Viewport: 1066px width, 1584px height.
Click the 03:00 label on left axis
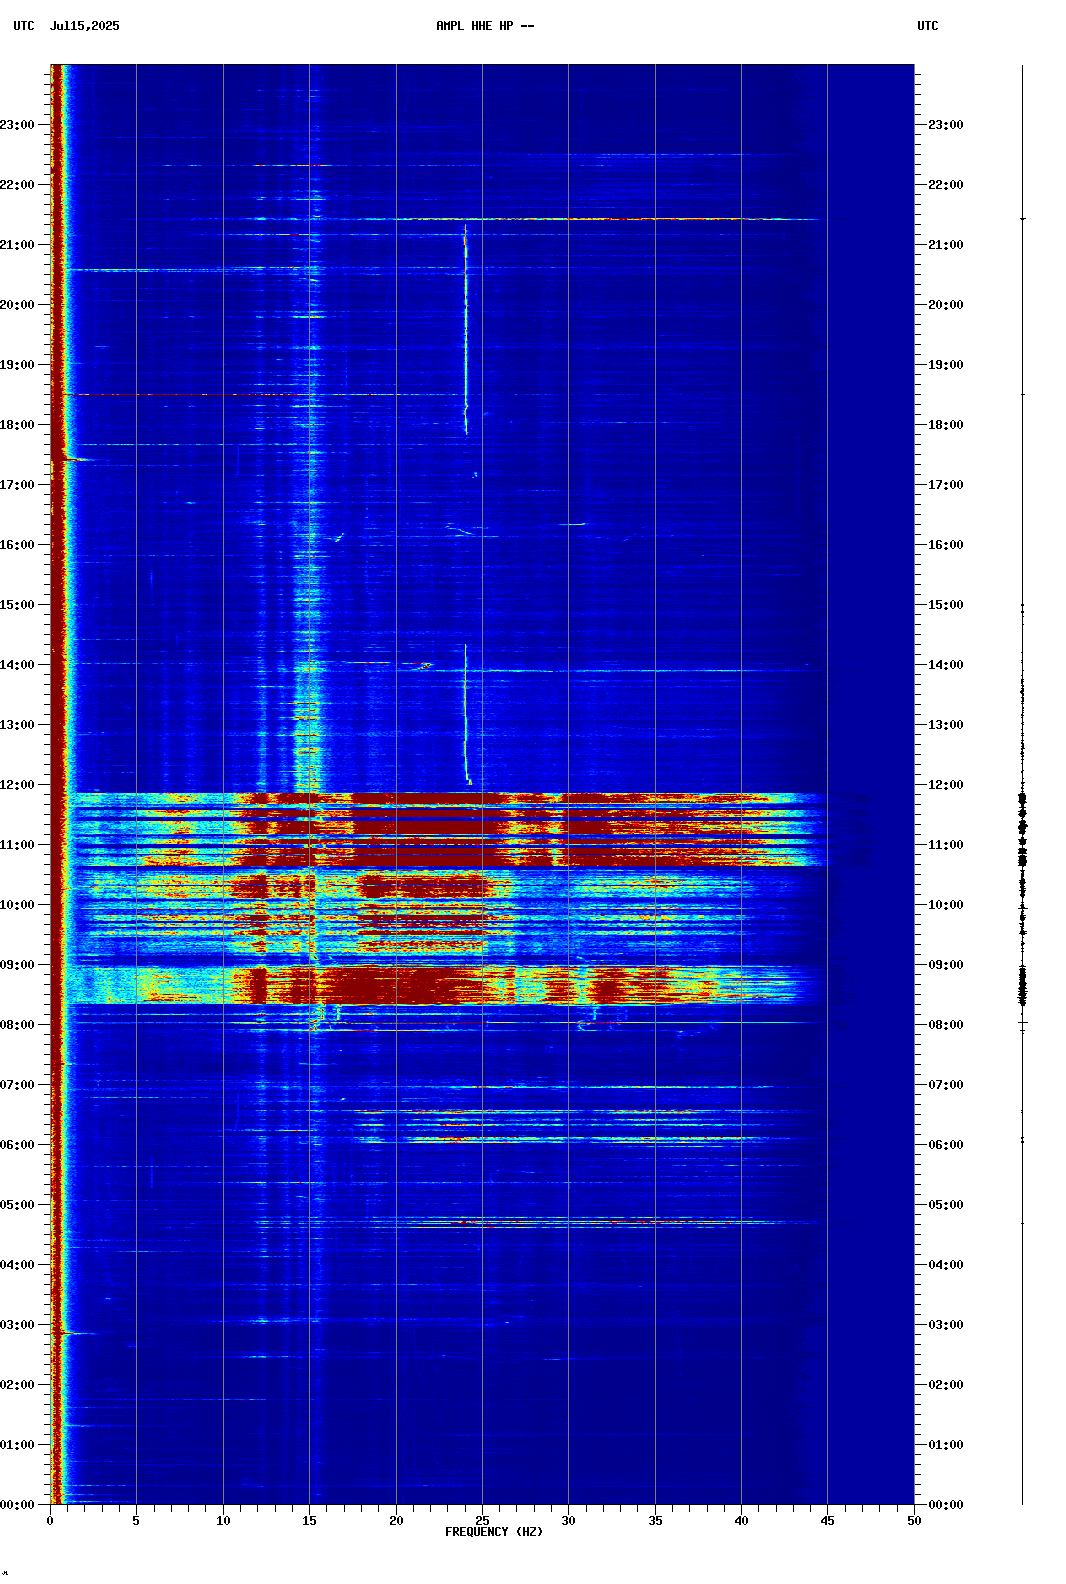17,1325
